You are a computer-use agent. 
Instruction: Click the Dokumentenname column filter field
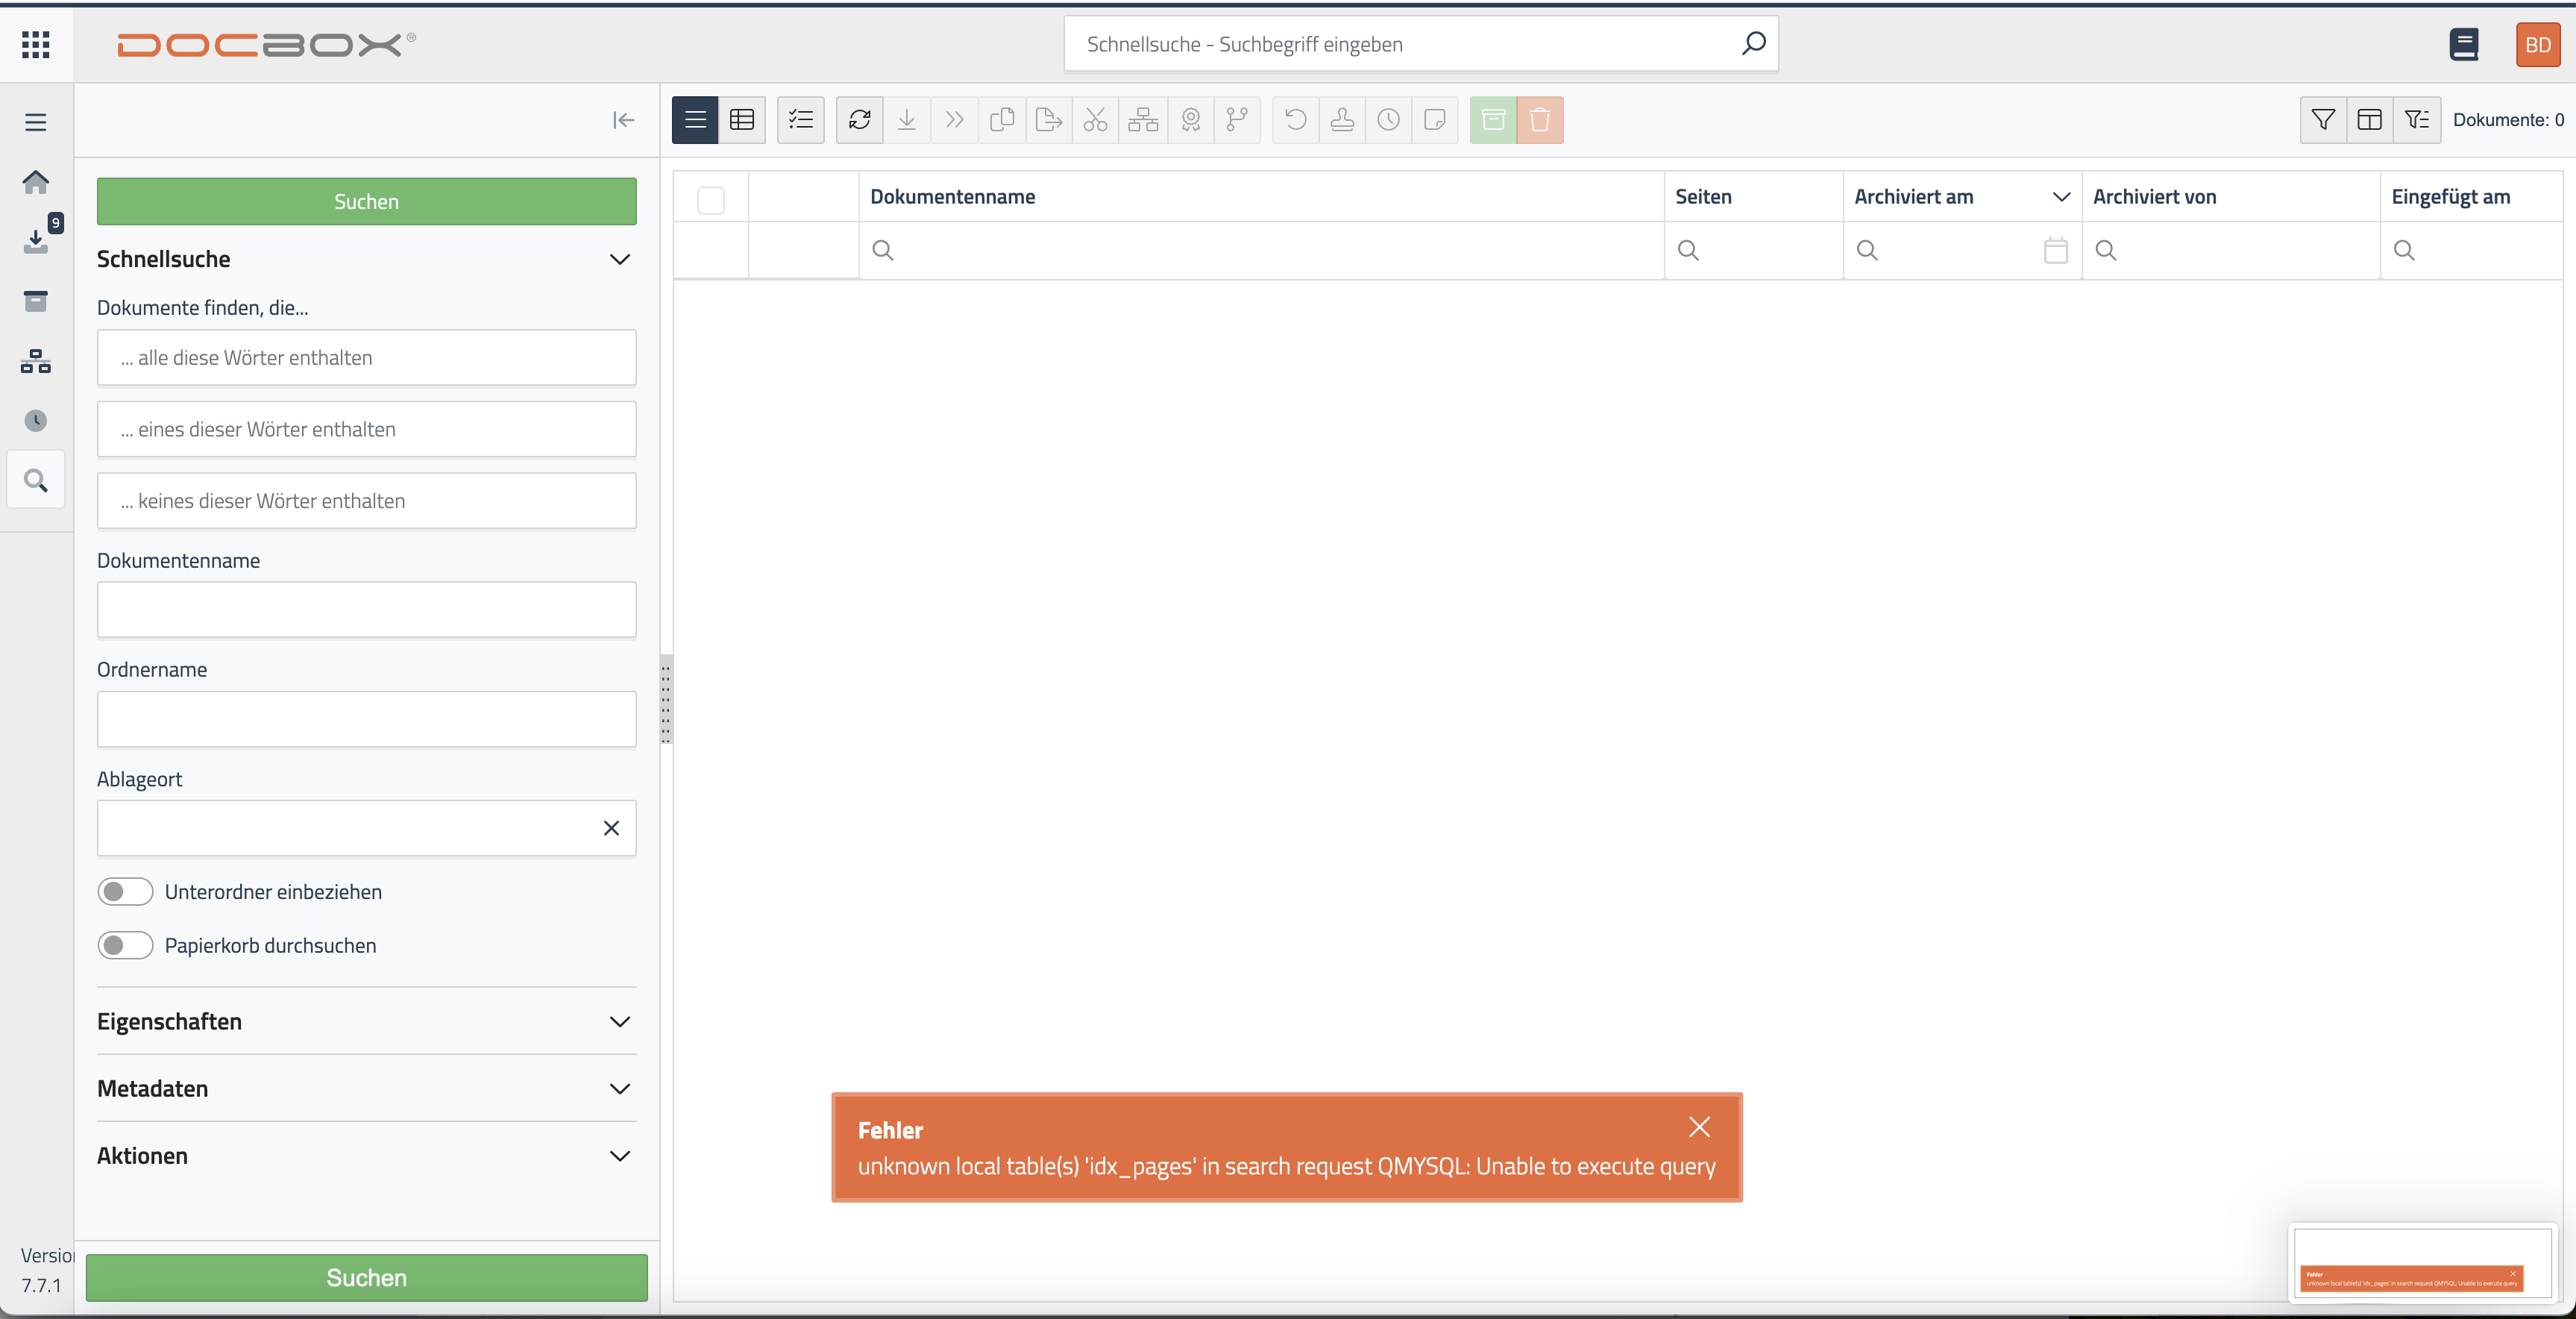(x=1261, y=250)
